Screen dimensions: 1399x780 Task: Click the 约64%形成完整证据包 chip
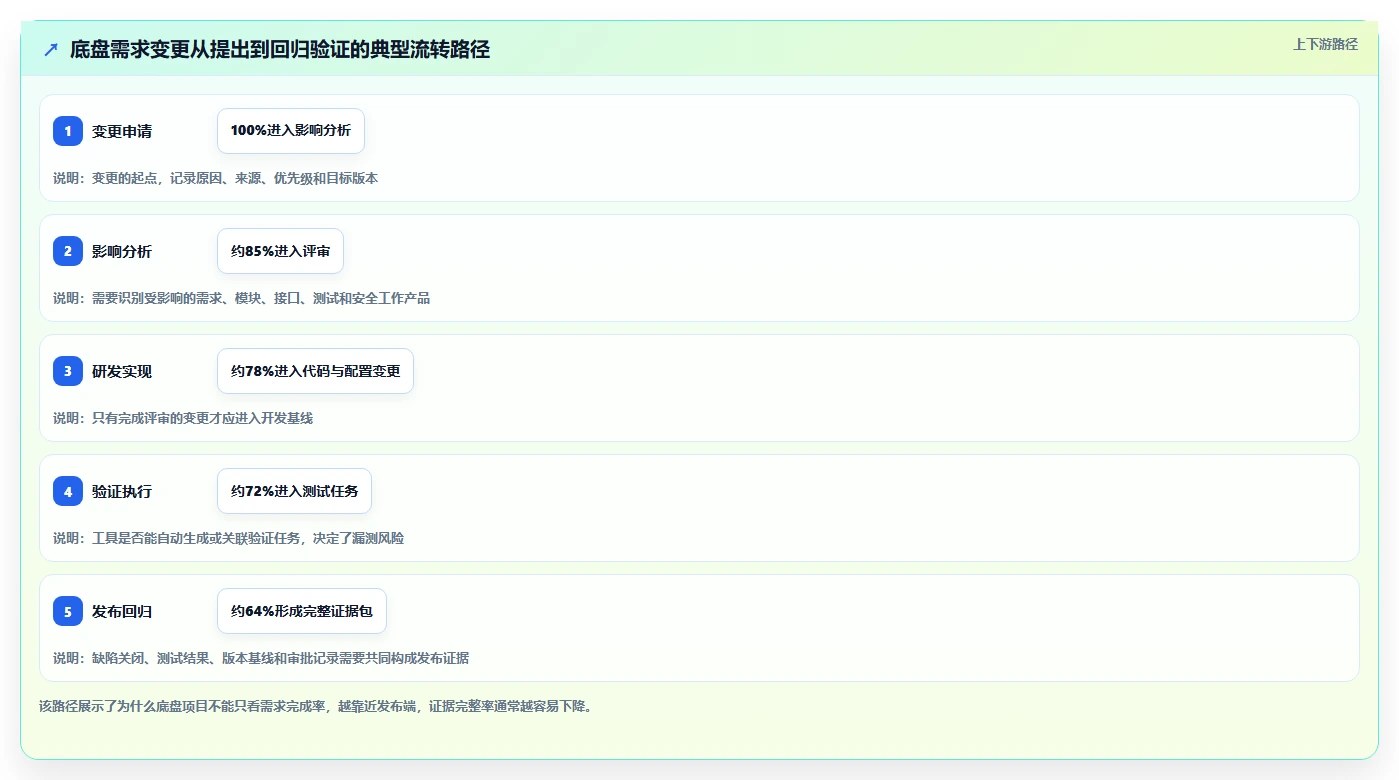coord(302,611)
